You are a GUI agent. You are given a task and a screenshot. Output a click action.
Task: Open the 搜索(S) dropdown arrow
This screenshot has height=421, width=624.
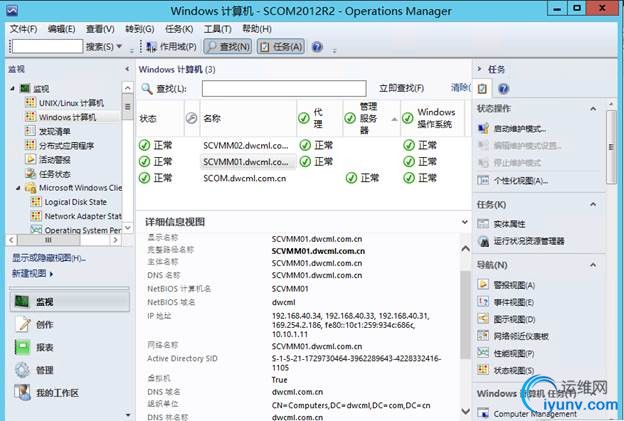point(119,47)
